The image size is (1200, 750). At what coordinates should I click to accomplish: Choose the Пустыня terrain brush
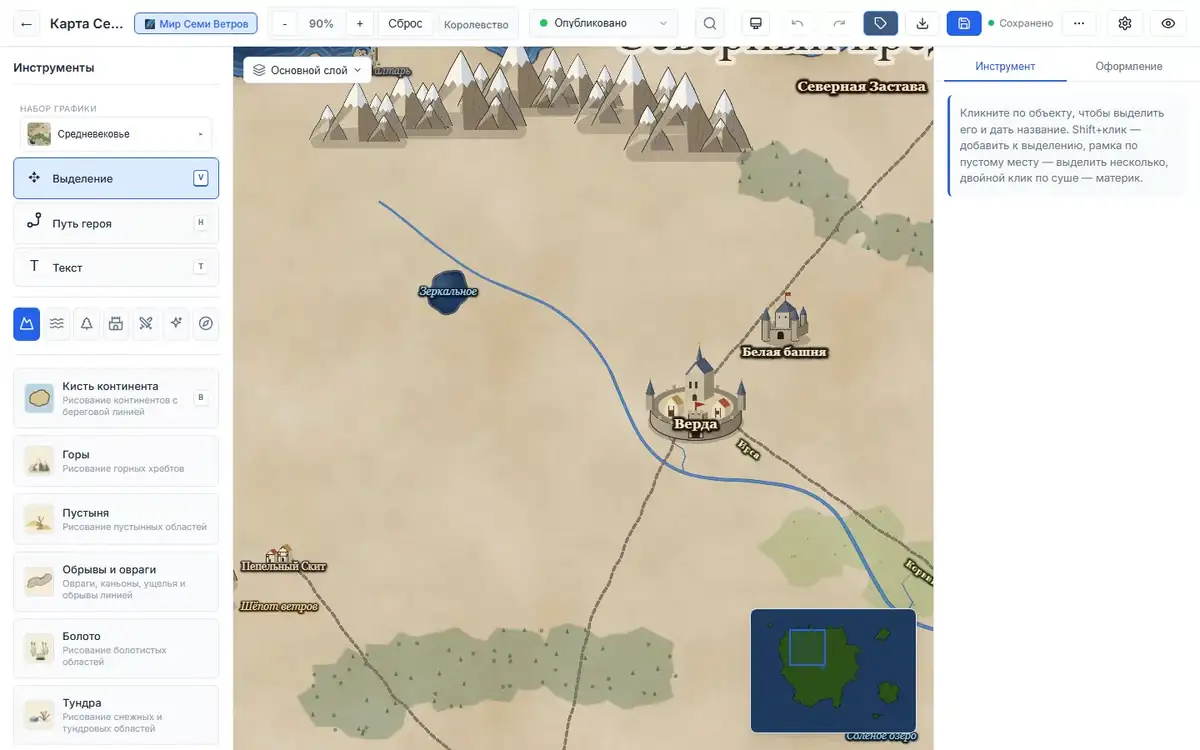click(x=116, y=519)
